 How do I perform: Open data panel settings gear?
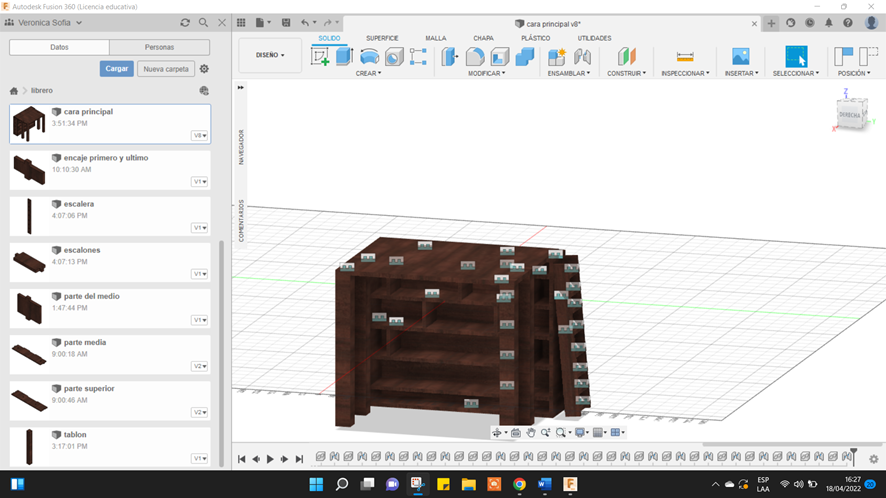(x=204, y=69)
